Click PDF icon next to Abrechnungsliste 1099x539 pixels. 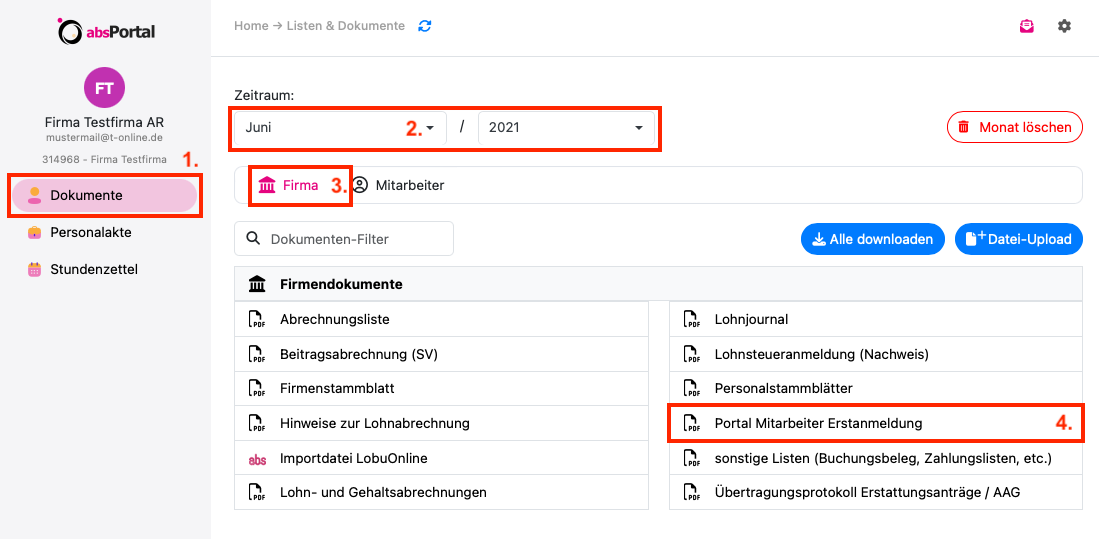[x=257, y=320]
